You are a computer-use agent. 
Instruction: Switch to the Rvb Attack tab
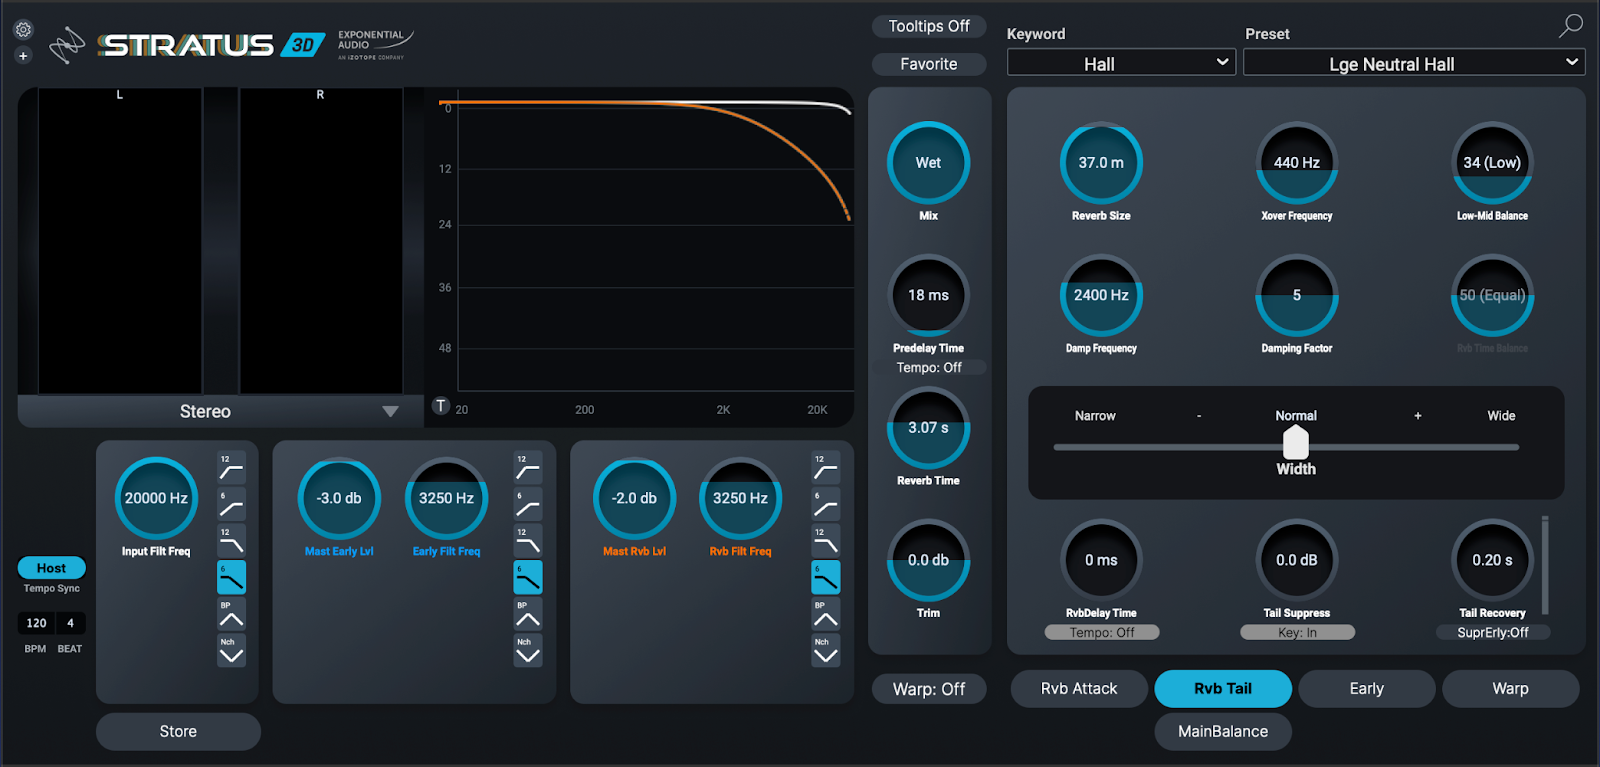click(x=1079, y=689)
